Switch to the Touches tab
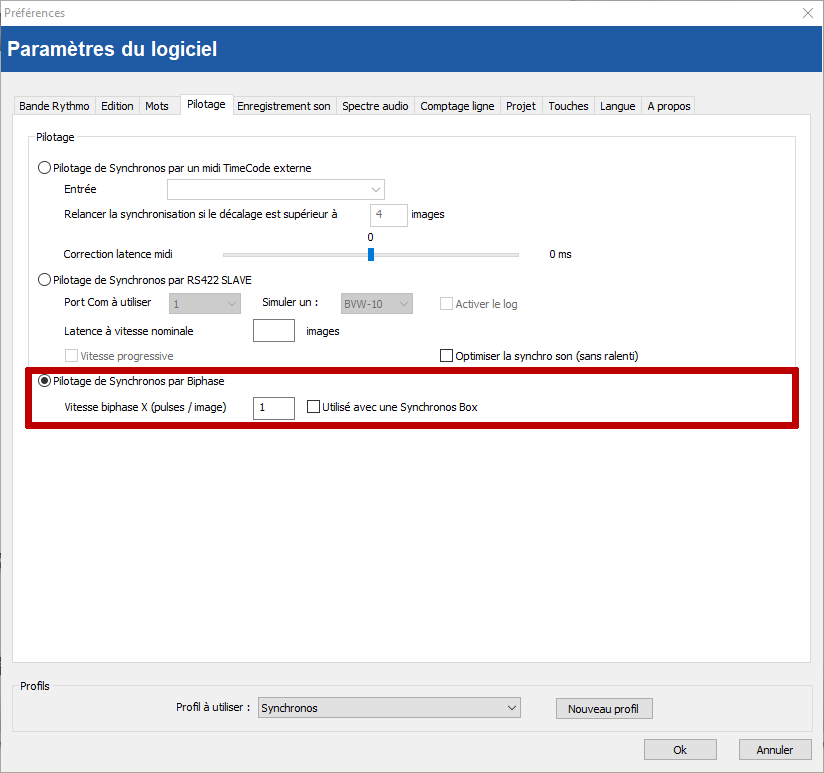824x773 pixels. click(x=568, y=106)
